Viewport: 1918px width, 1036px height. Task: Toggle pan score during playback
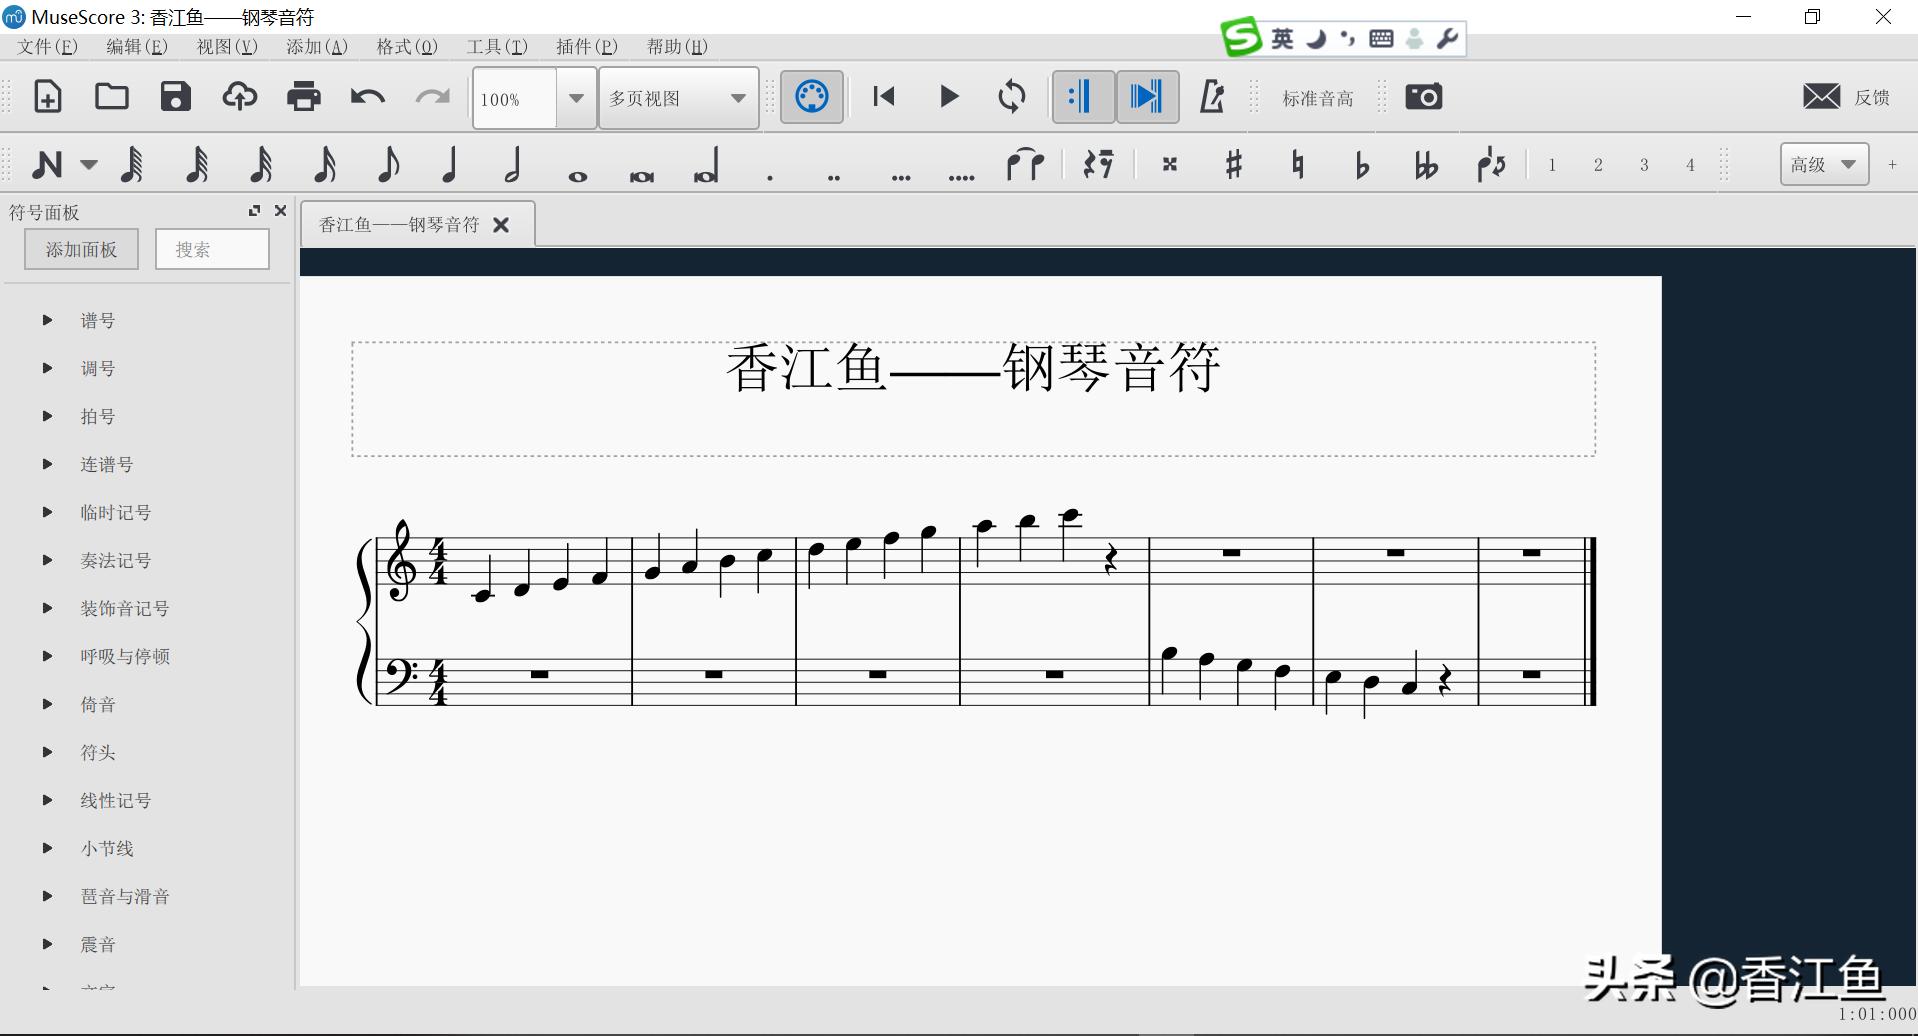click(x=1147, y=97)
